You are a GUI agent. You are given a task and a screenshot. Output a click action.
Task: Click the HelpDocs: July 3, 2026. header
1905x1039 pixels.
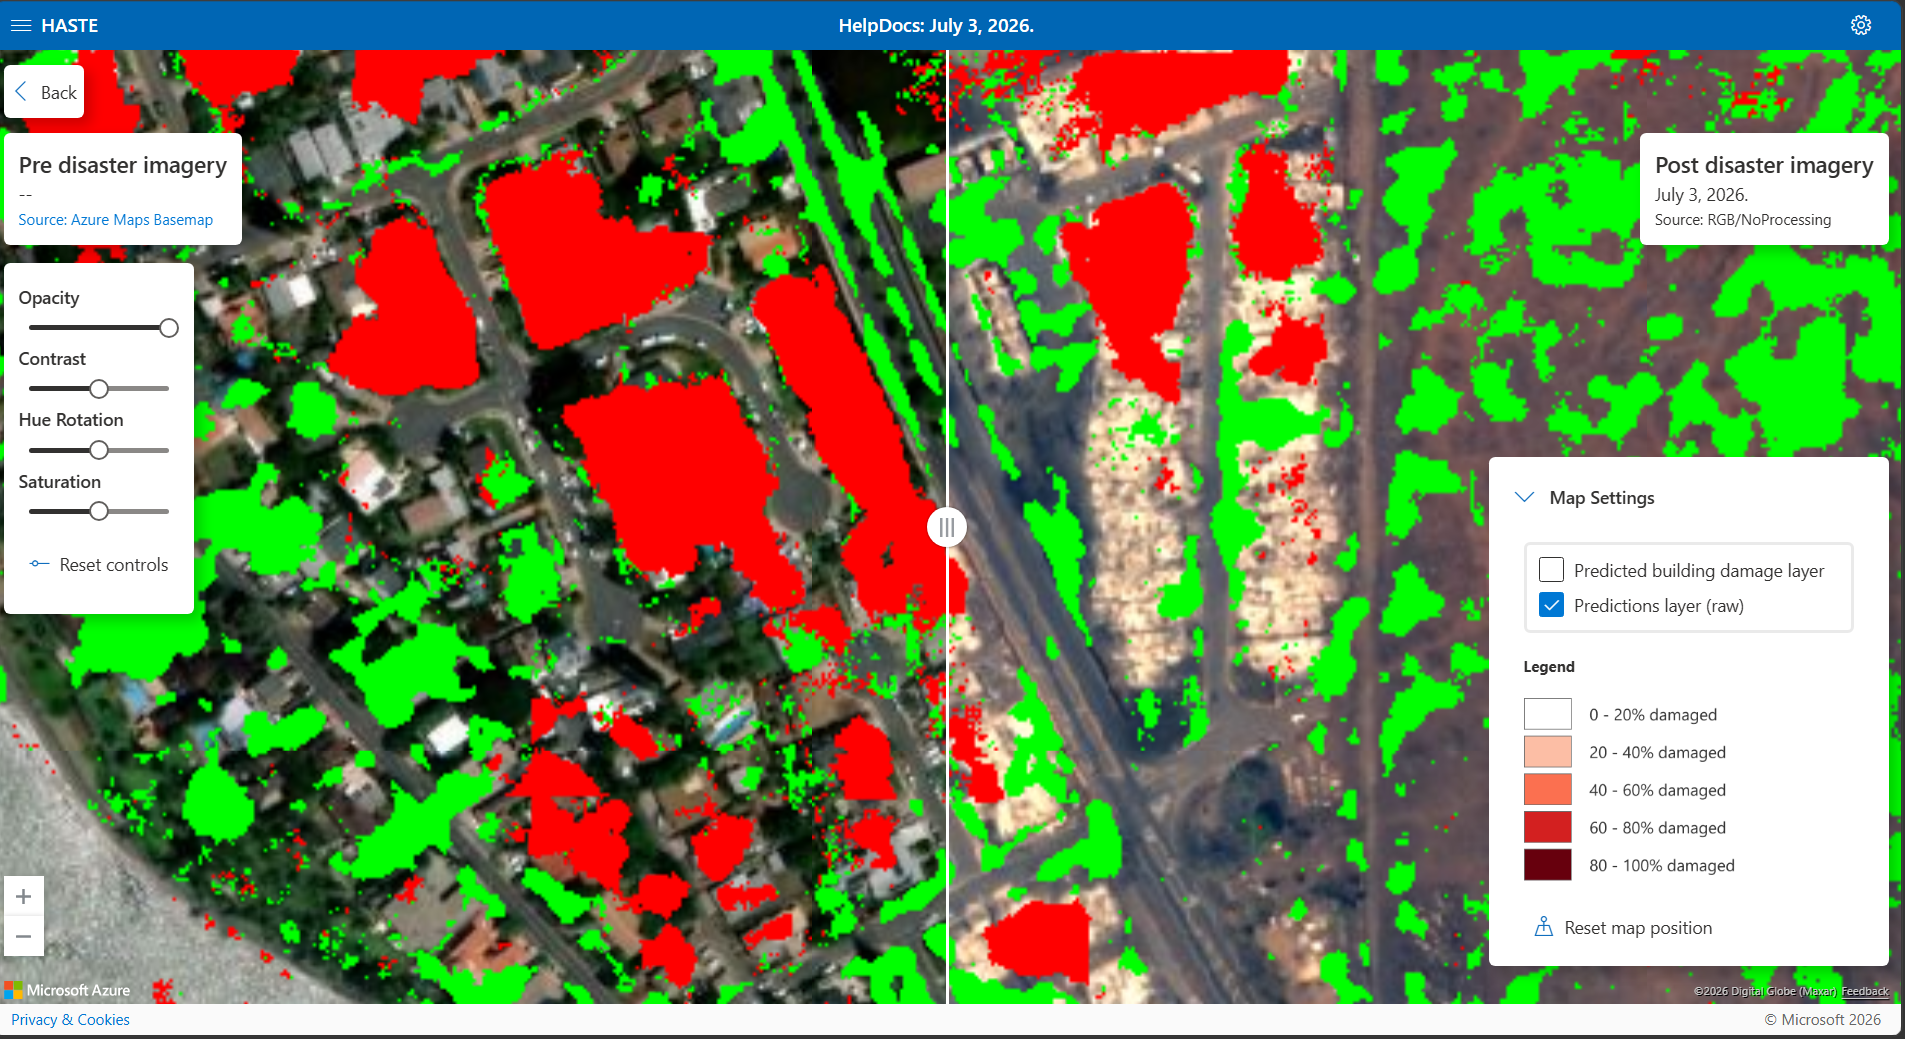(x=936, y=26)
